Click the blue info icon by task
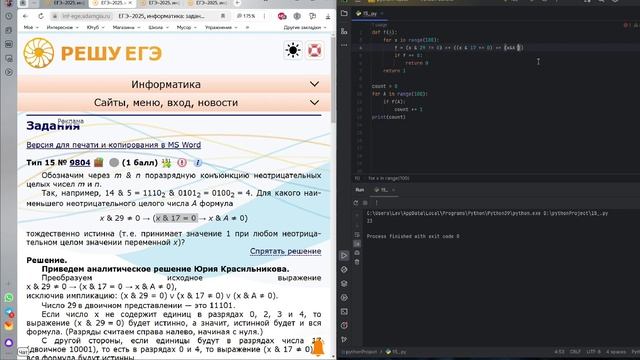Image resolution: width=640 pixels, height=360 pixels. 198,162
